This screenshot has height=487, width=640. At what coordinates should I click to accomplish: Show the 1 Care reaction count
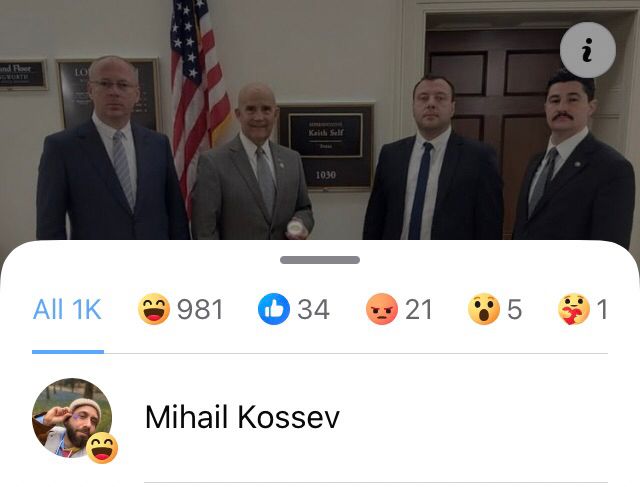(602, 309)
